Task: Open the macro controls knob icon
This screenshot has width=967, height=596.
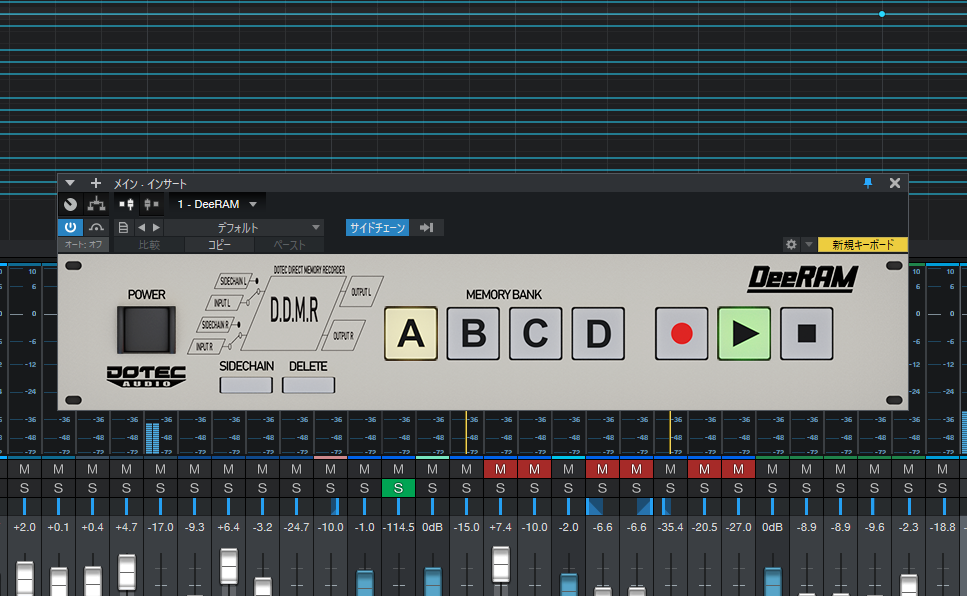Action: point(70,204)
